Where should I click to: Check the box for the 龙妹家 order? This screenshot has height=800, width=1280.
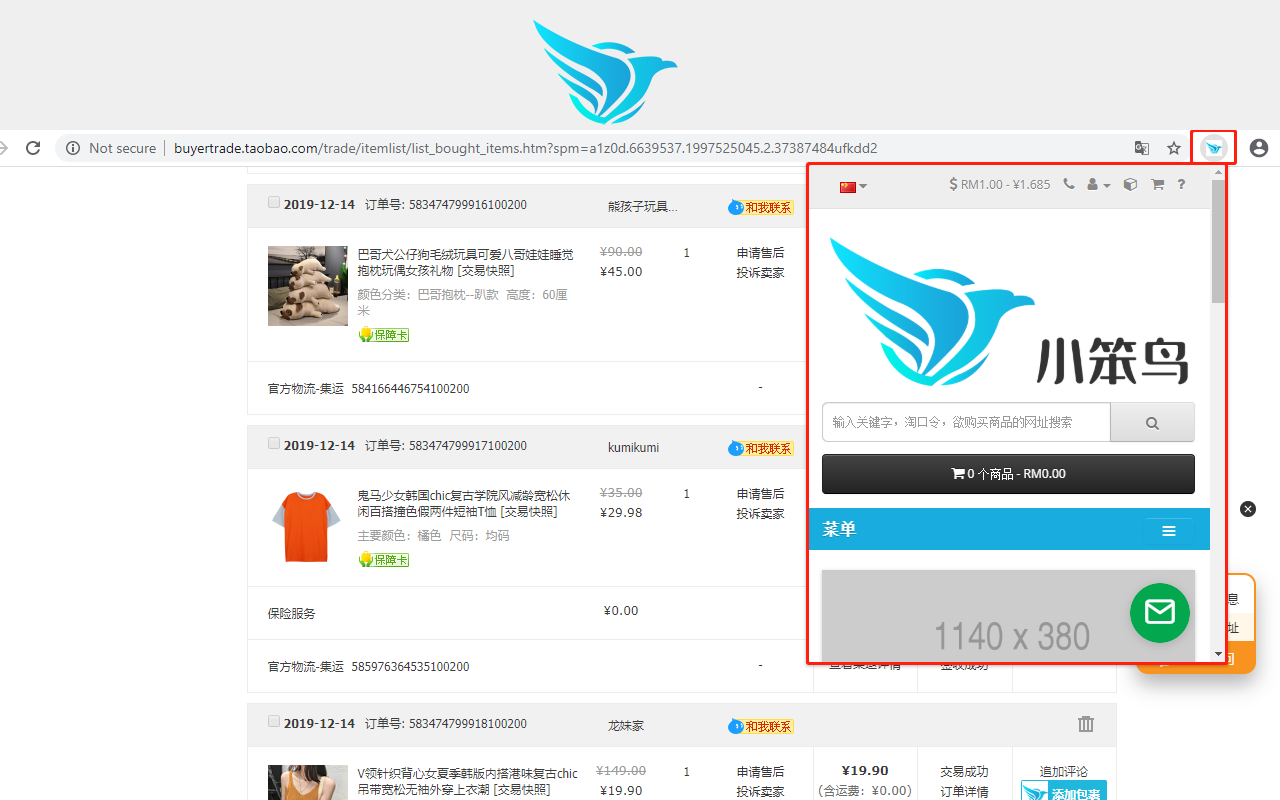273,721
